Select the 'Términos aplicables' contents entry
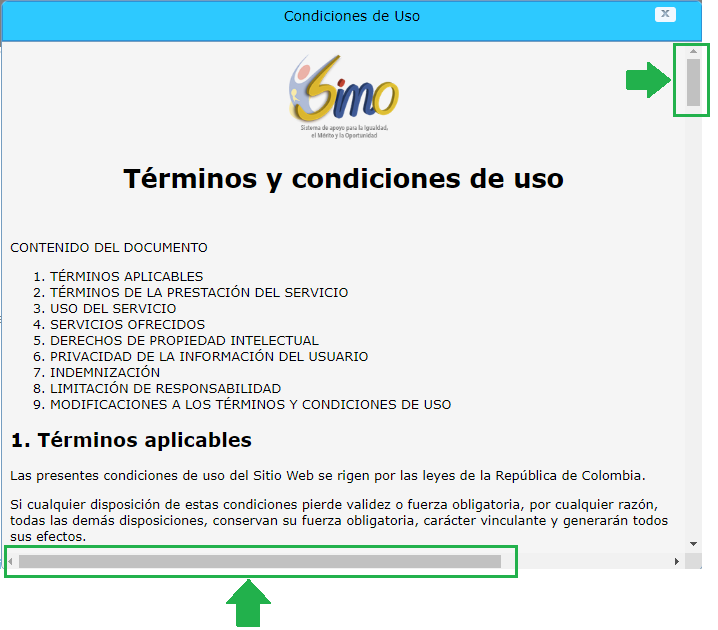Image resolution: width=718 pixels, height=630 pixels. [126, 277]
